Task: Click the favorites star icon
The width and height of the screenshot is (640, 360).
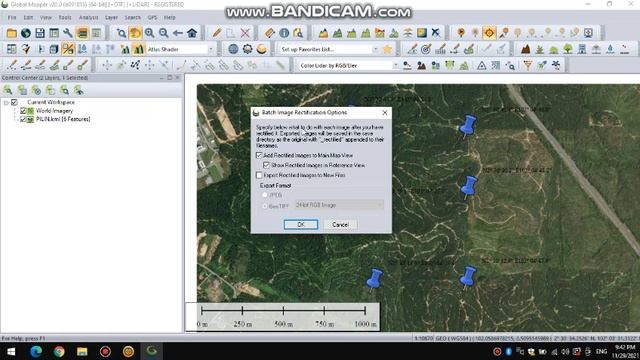Action: point(387,49)
